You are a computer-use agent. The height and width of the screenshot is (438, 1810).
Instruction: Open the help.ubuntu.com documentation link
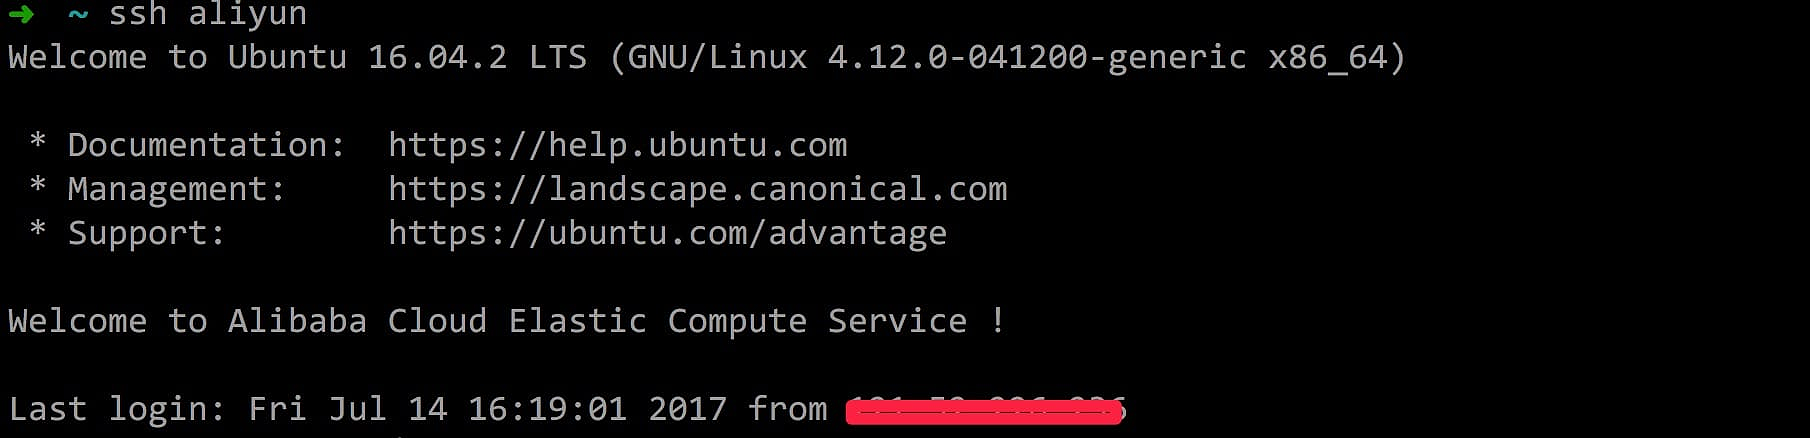(617, 145)
